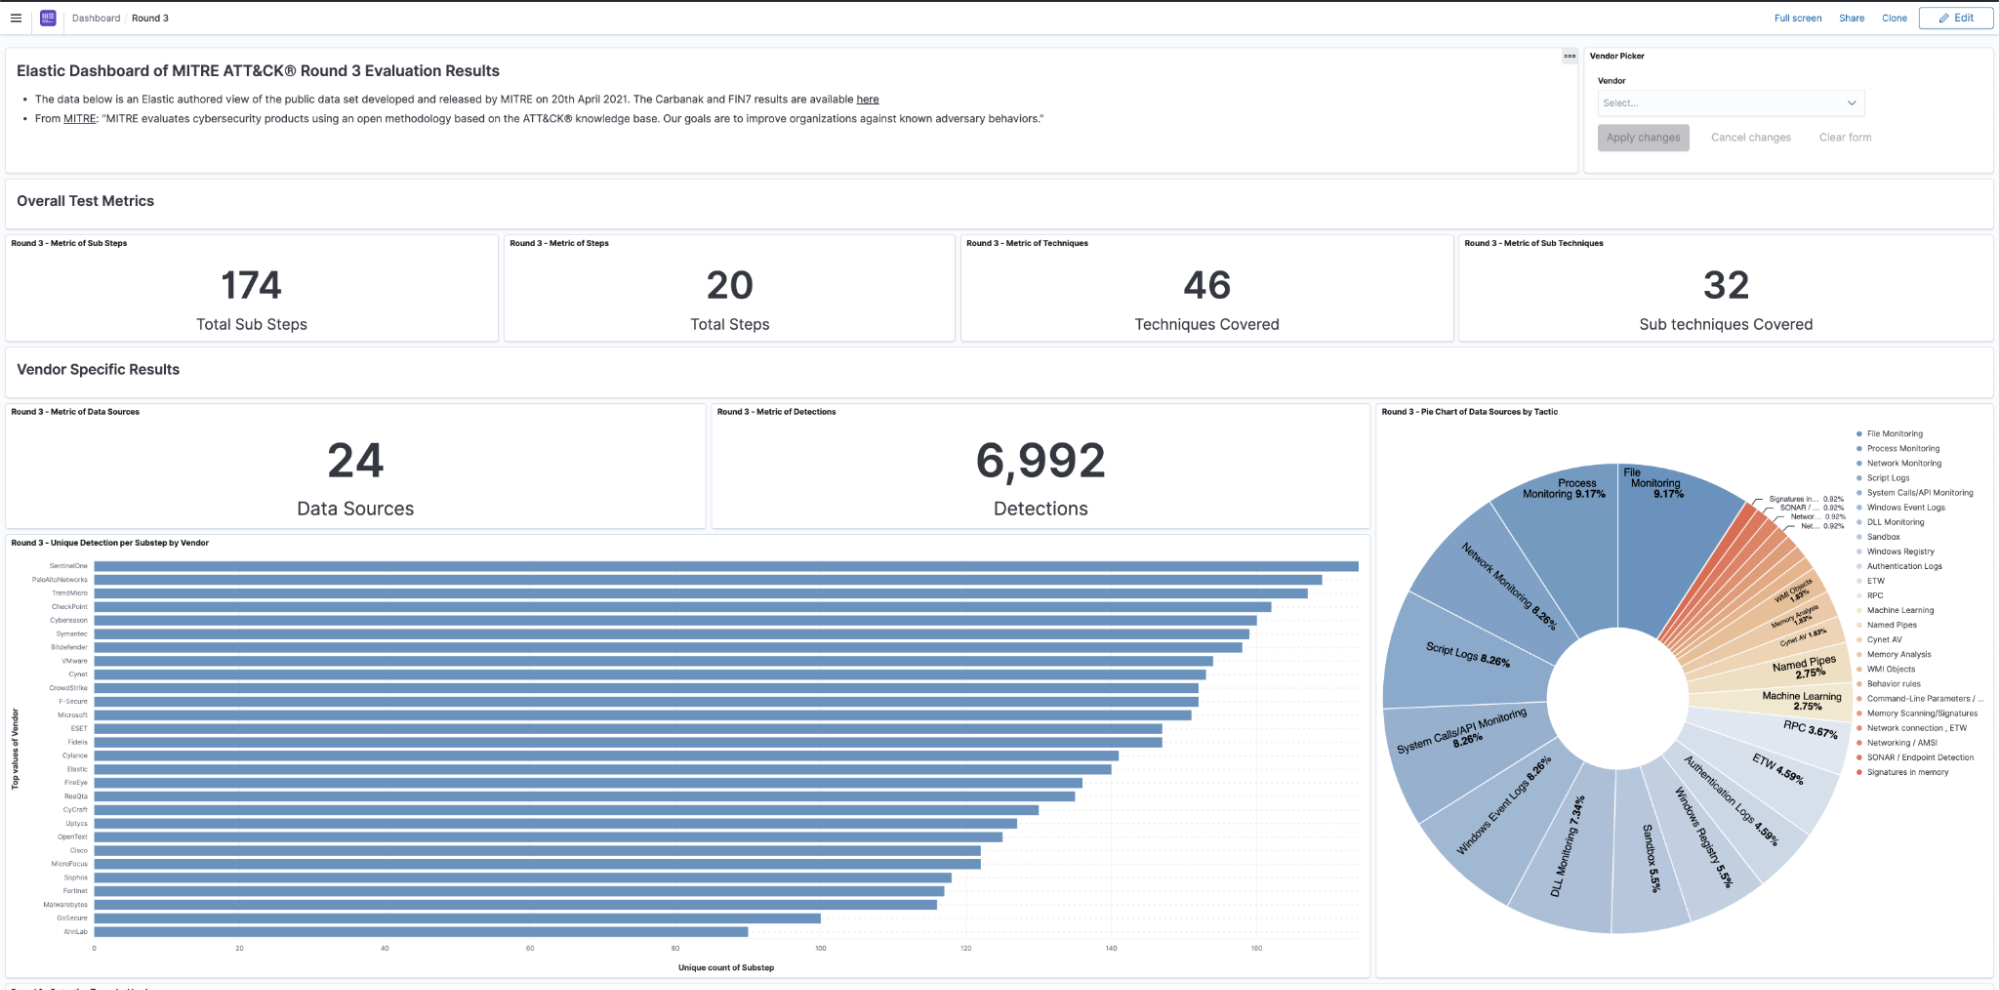Click the purple Kibana space icon

coord(48,18)
